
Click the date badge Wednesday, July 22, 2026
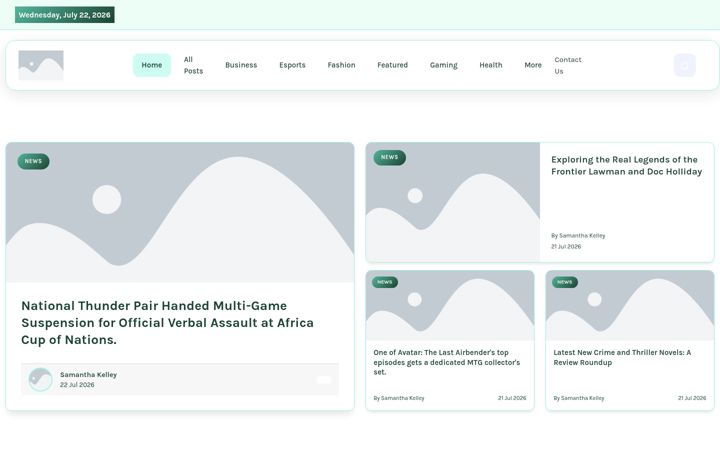click(x=65, y=15)
